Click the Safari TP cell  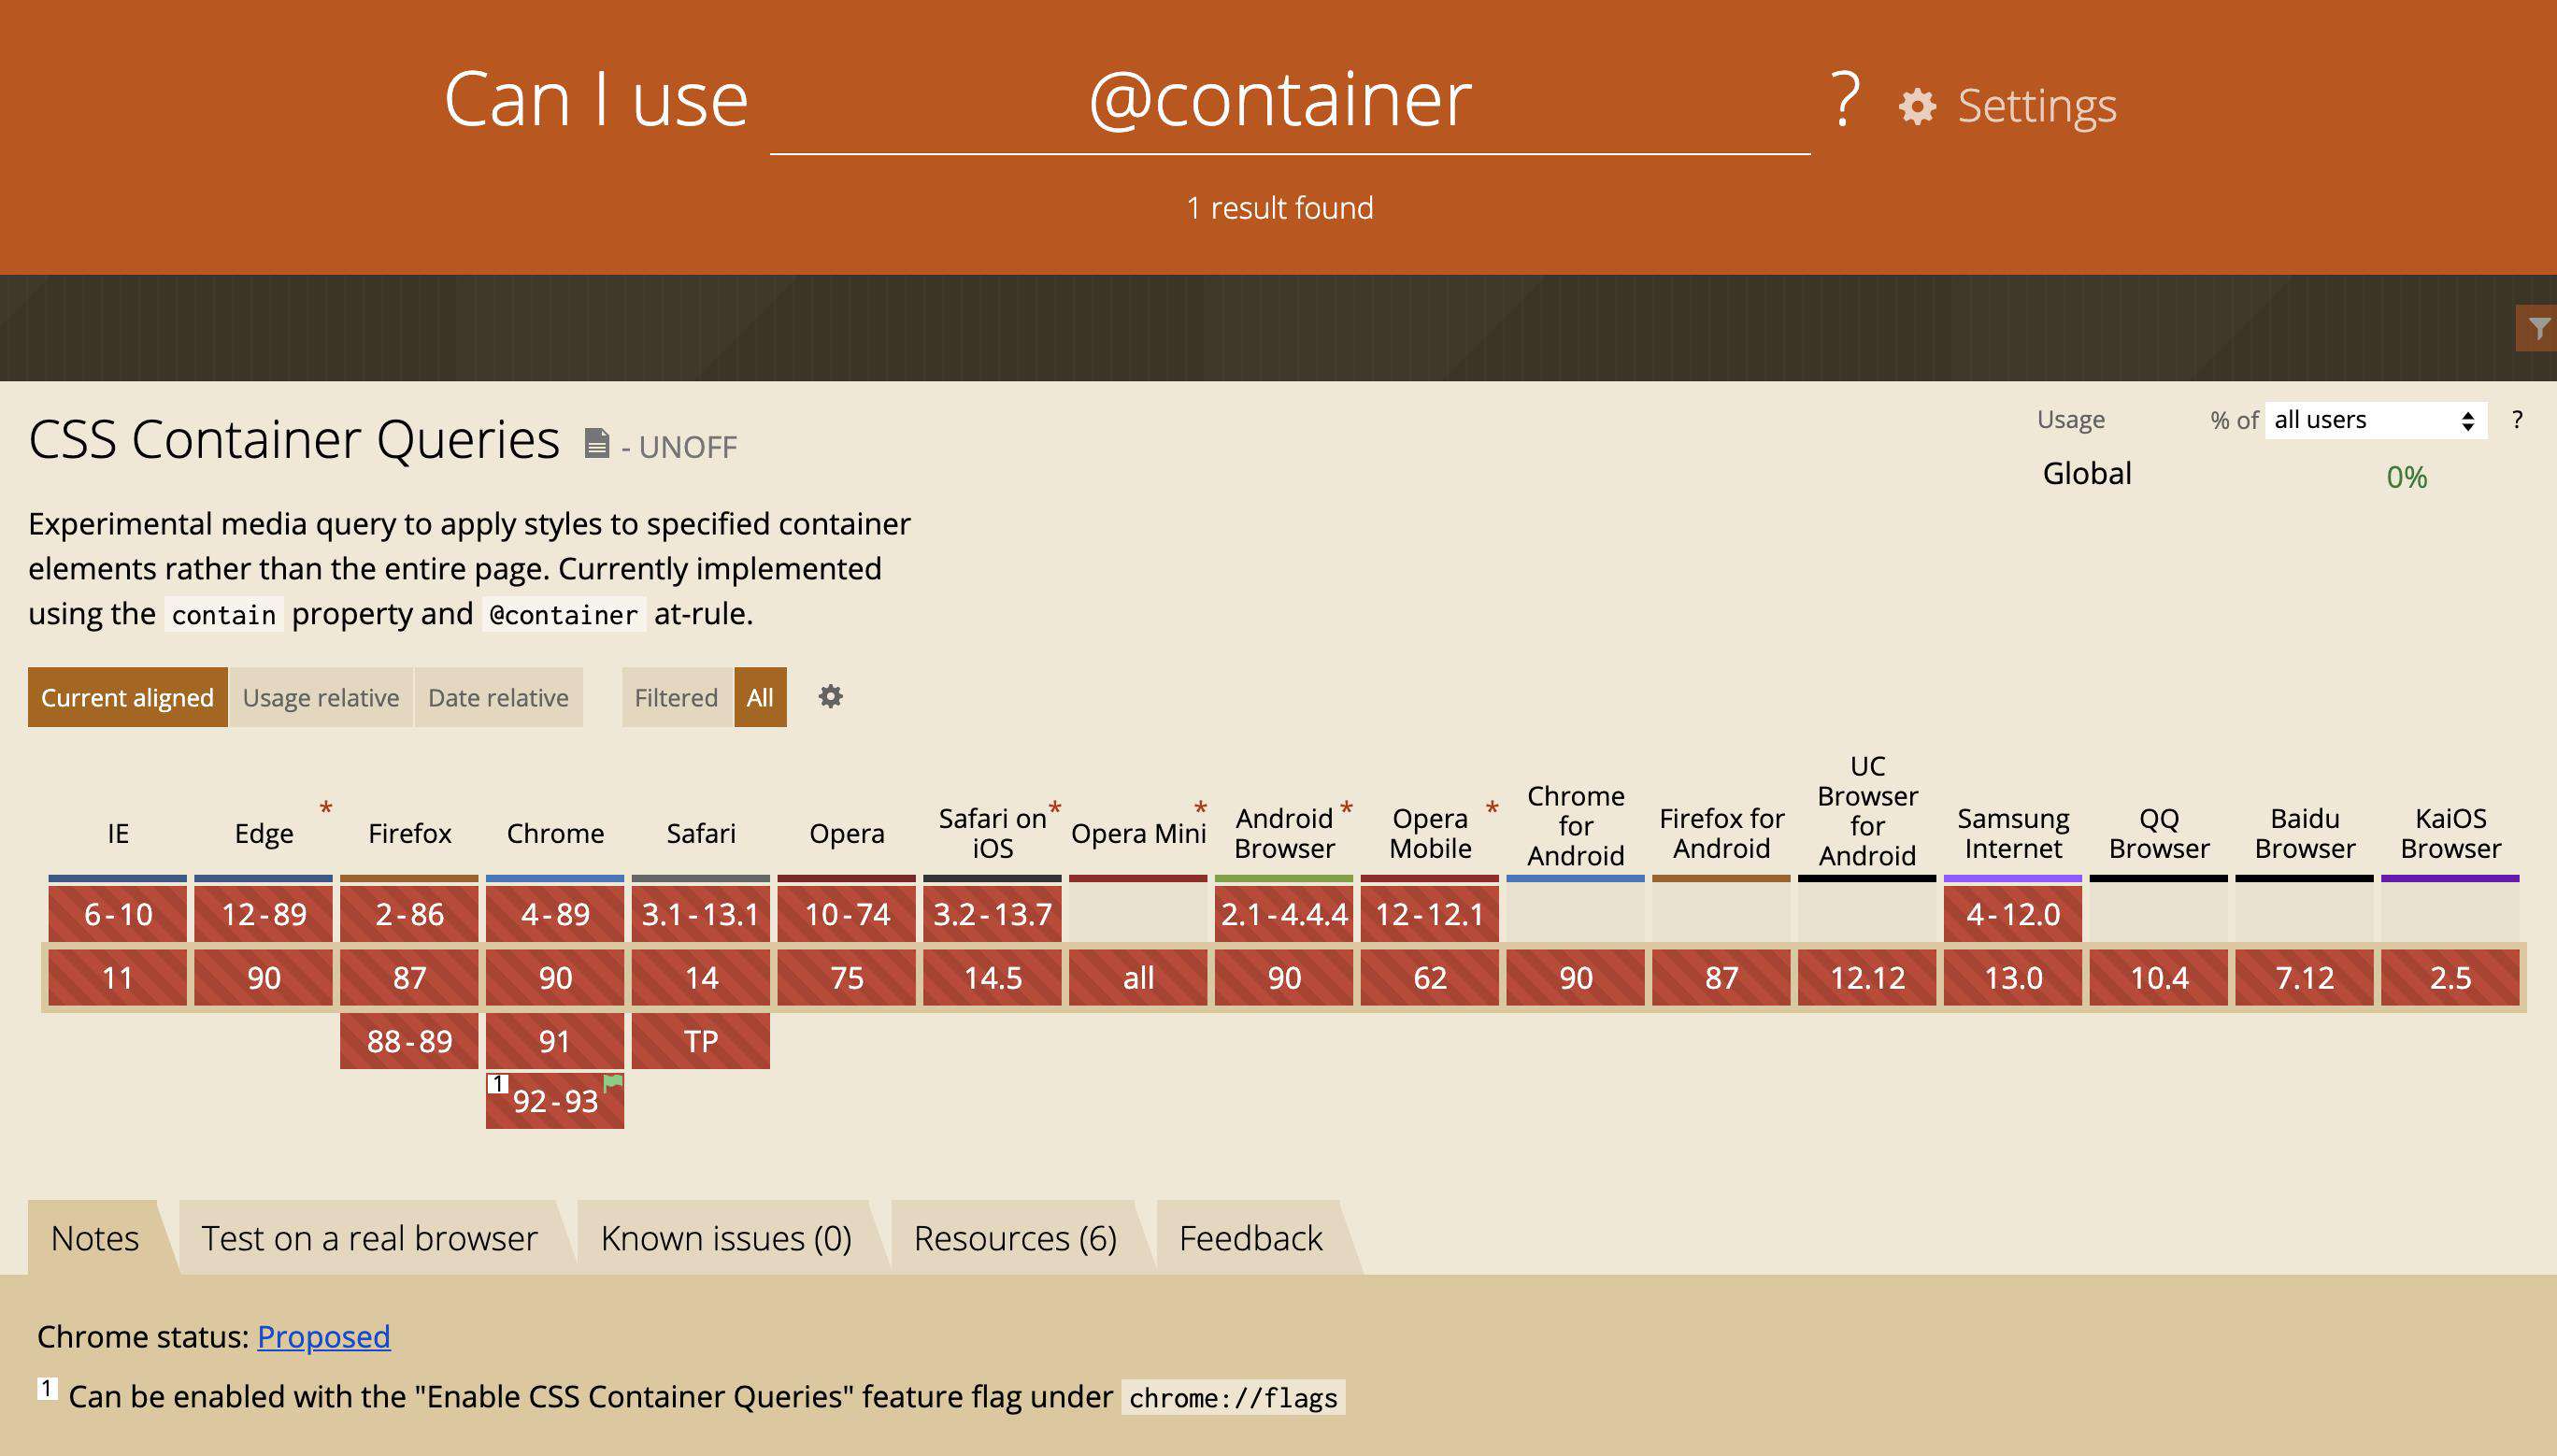(x=701, y=1041)
